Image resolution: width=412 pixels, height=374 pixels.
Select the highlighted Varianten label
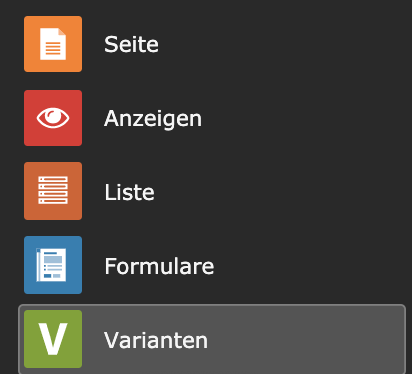[156, 340]
